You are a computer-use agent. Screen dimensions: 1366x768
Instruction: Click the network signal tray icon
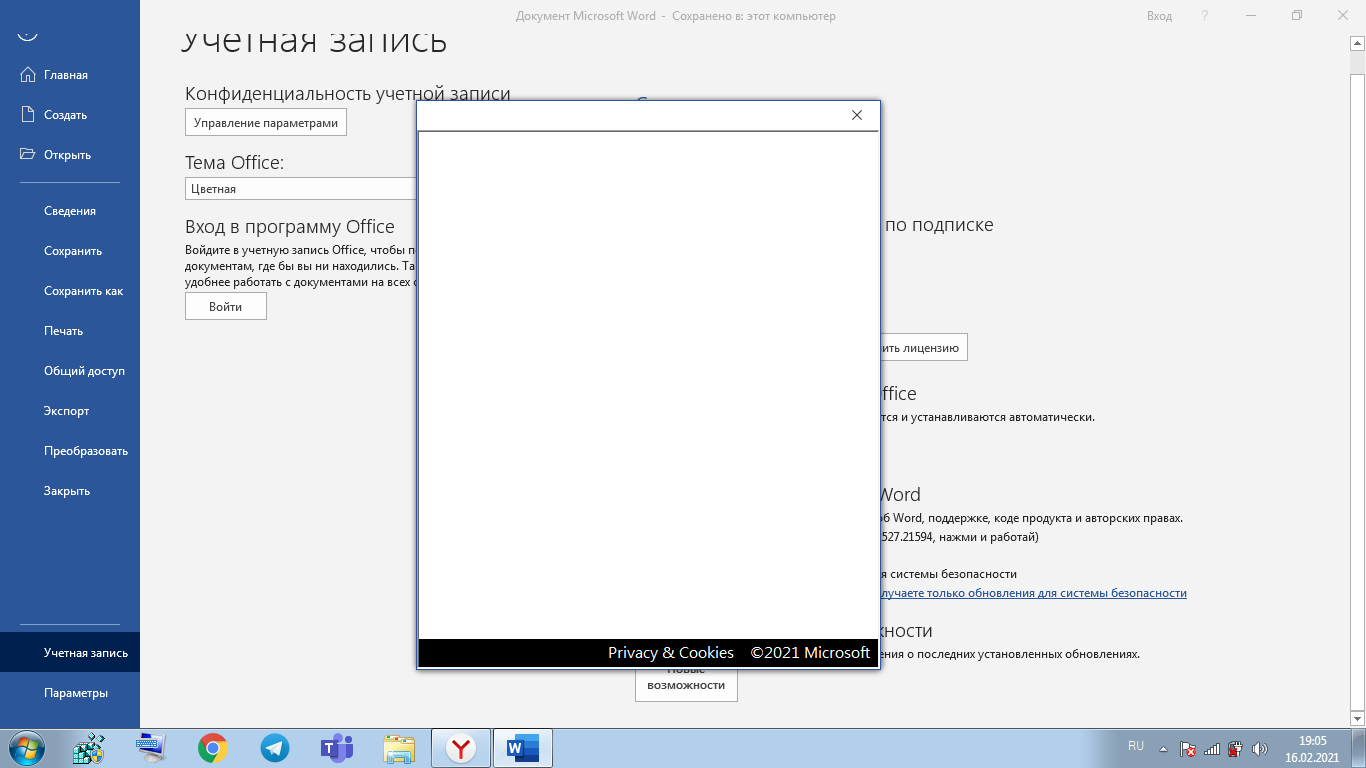pos(1211,748)
